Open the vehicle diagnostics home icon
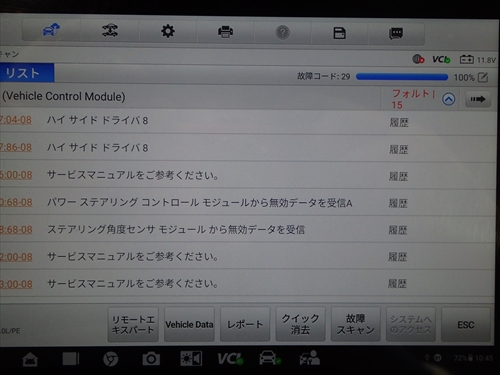This screenshot has width=500, height=375. [x=51, y=30]
